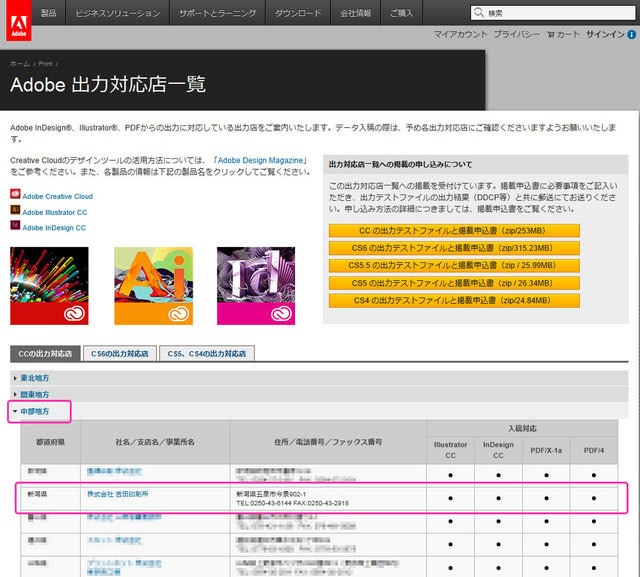Click the cart icon before カート
The image size is (640, 577).
tap(551, 35)
